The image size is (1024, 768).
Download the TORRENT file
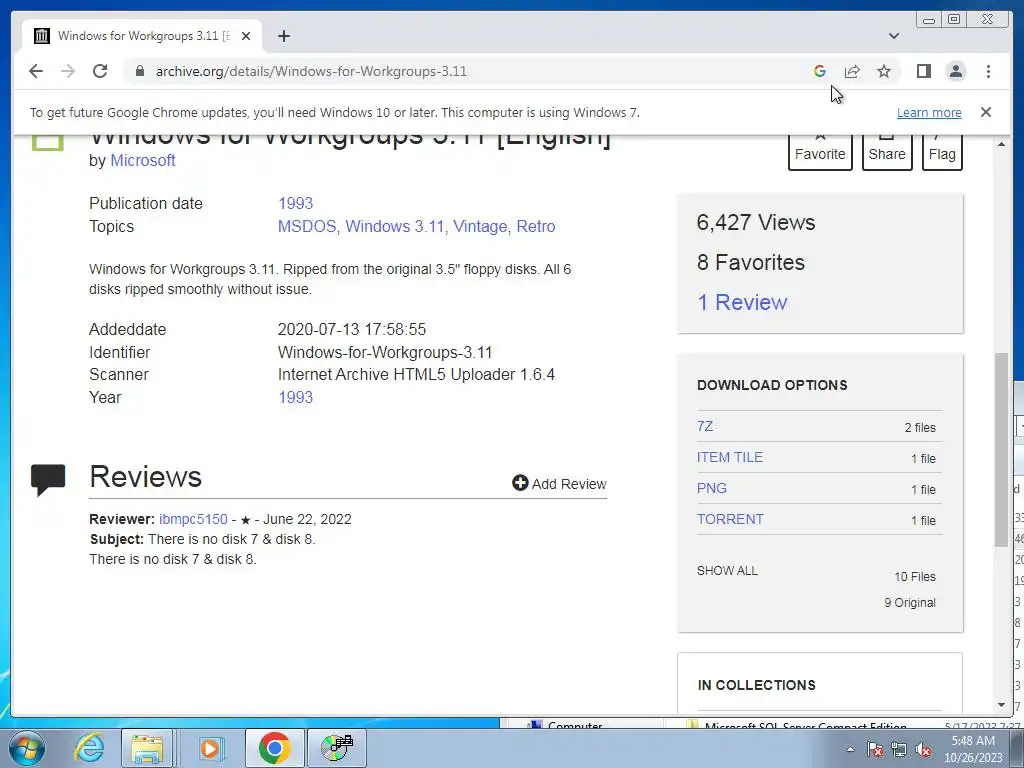click(x=730, y=519)
